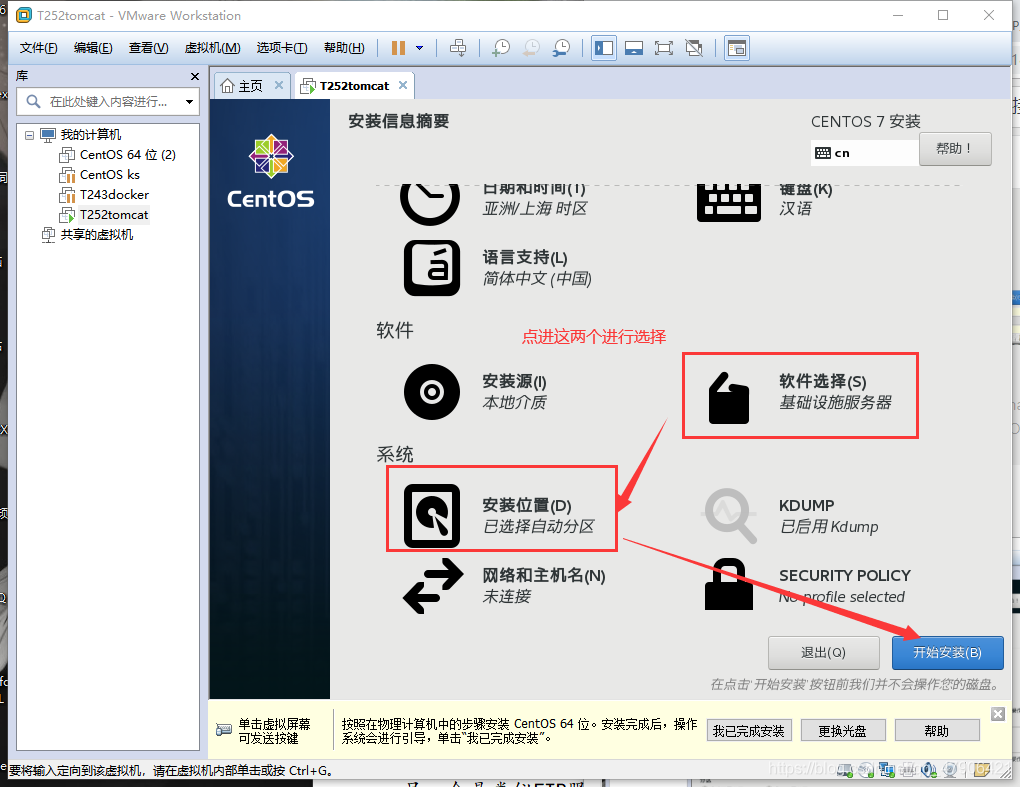Screen dimensions: 1020x787
Task: Click the CentOS logo in installer
Action: pos(271,172)
